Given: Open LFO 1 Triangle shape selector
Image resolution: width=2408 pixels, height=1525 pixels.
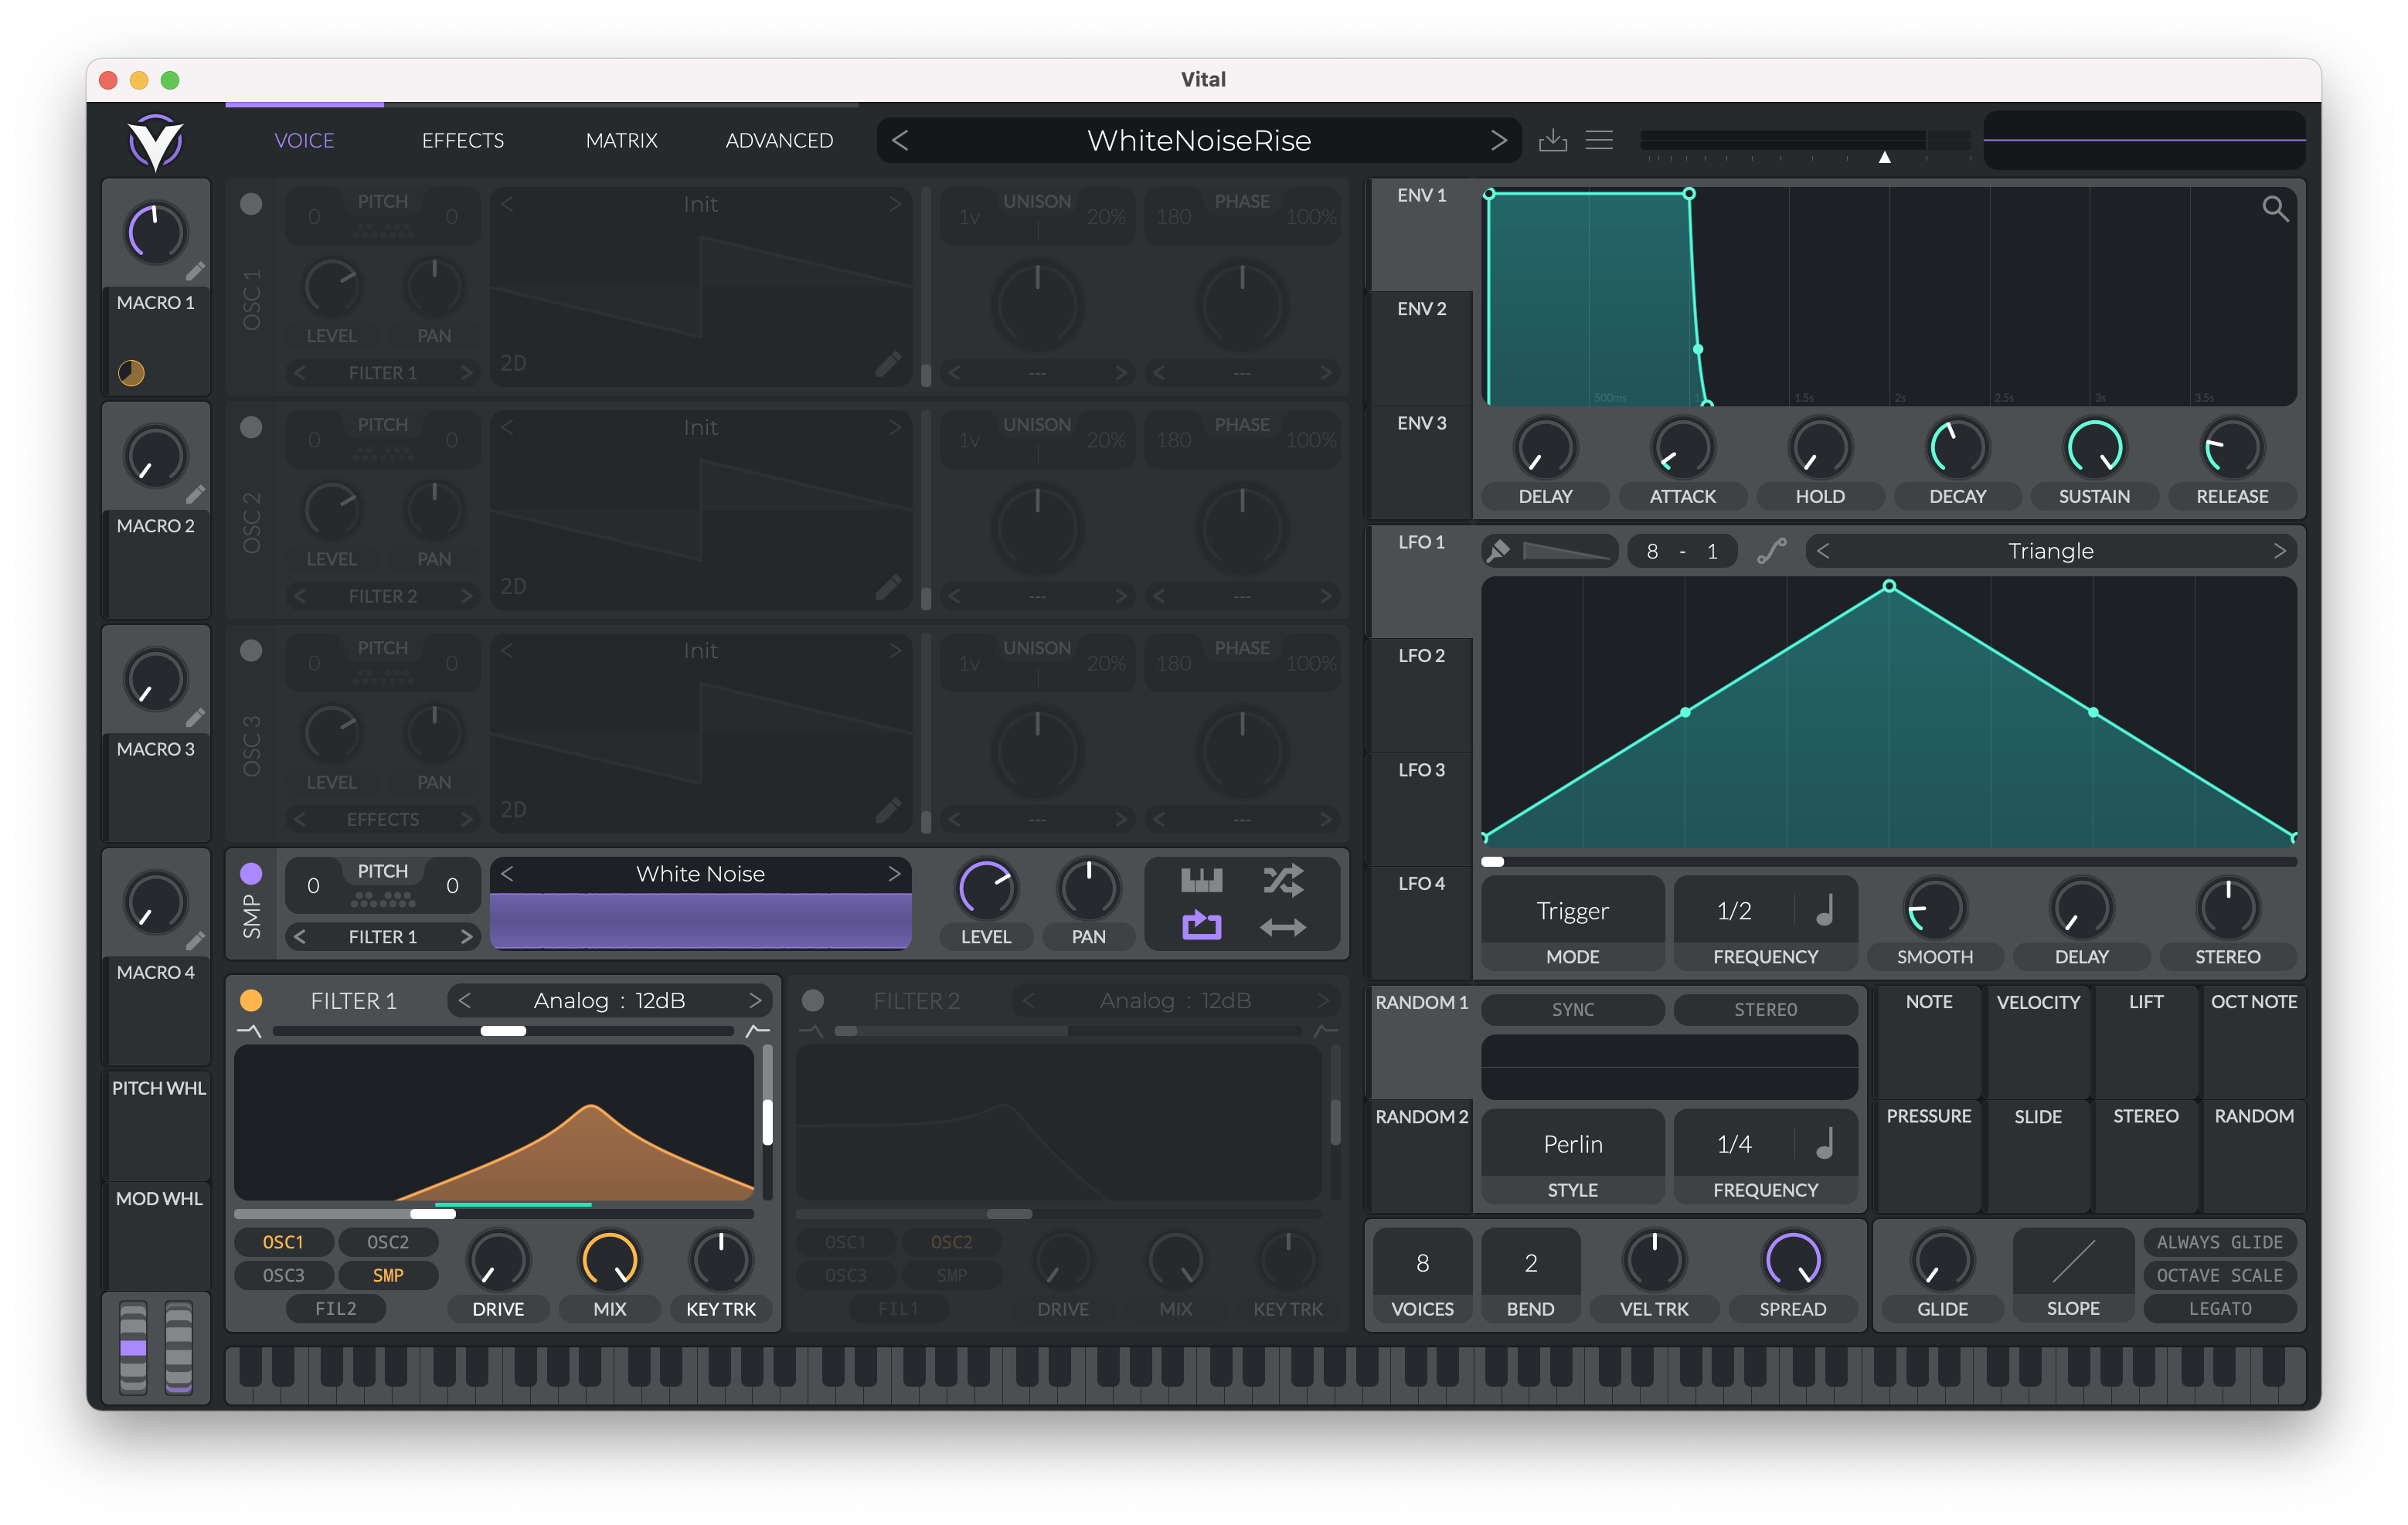Looking at the screenshot, I should click(x=2050, y=551).
